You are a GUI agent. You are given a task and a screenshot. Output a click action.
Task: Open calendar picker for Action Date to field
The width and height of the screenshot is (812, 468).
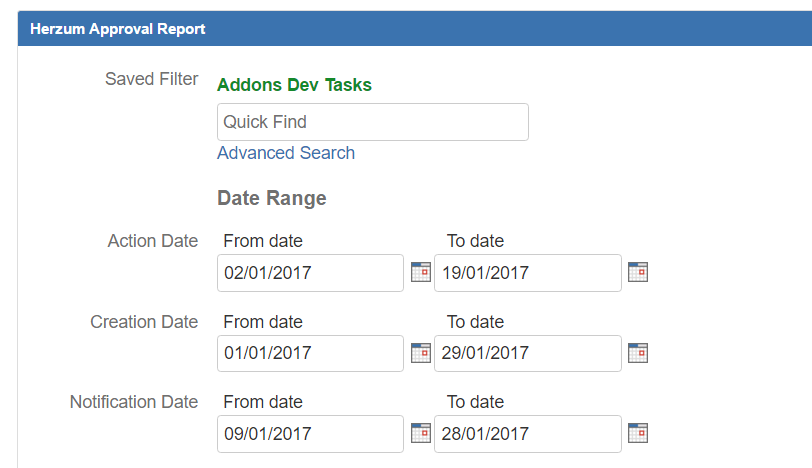pyautogui.click(x=638, y=272)
